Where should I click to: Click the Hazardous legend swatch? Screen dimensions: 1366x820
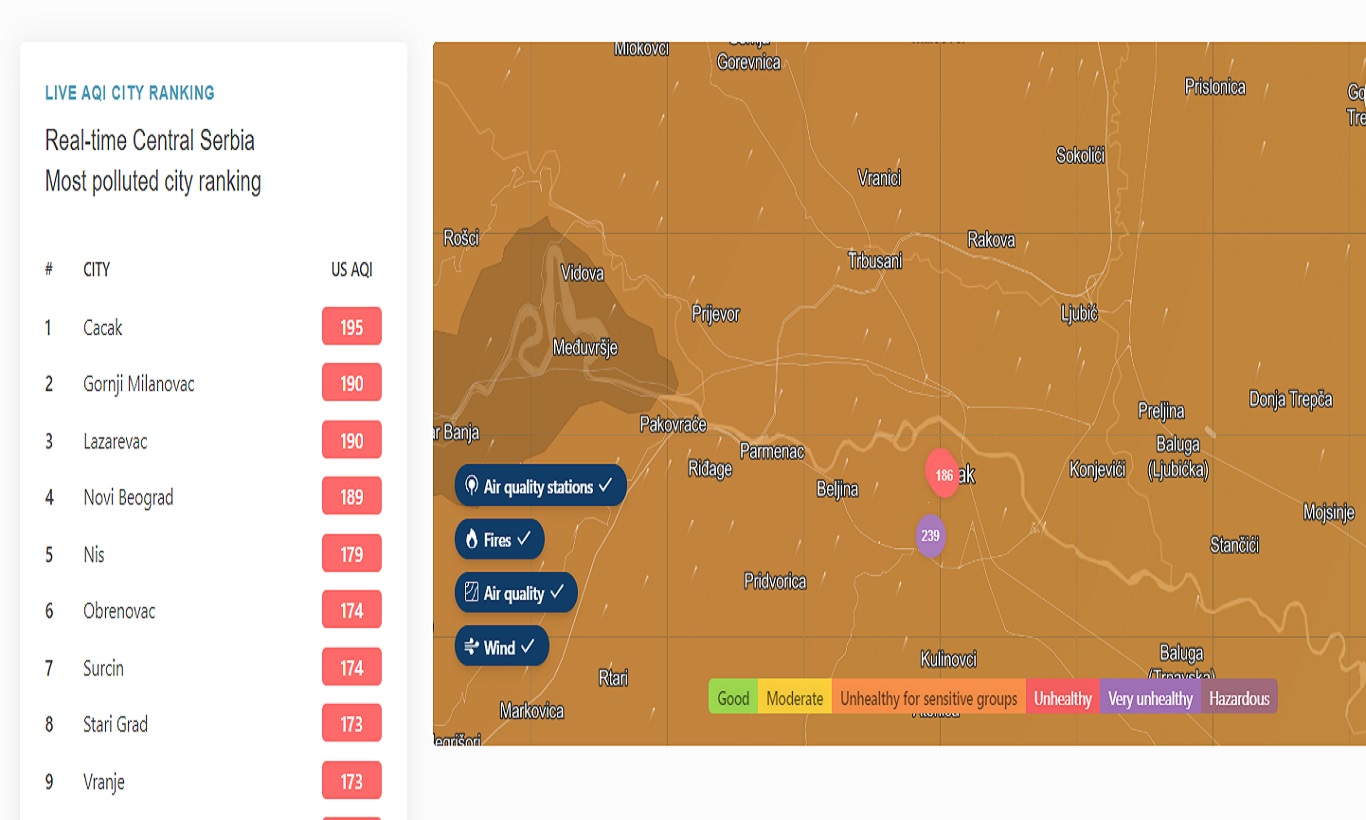1239,698
